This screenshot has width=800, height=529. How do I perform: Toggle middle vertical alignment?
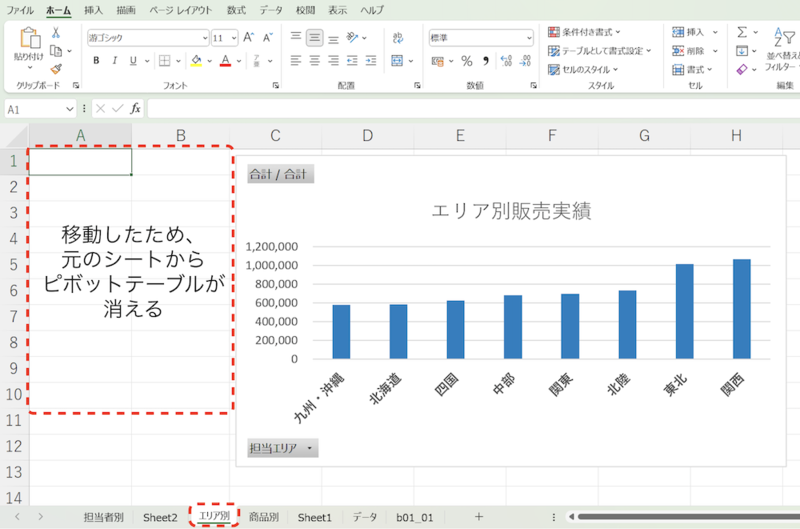point(314,37)
